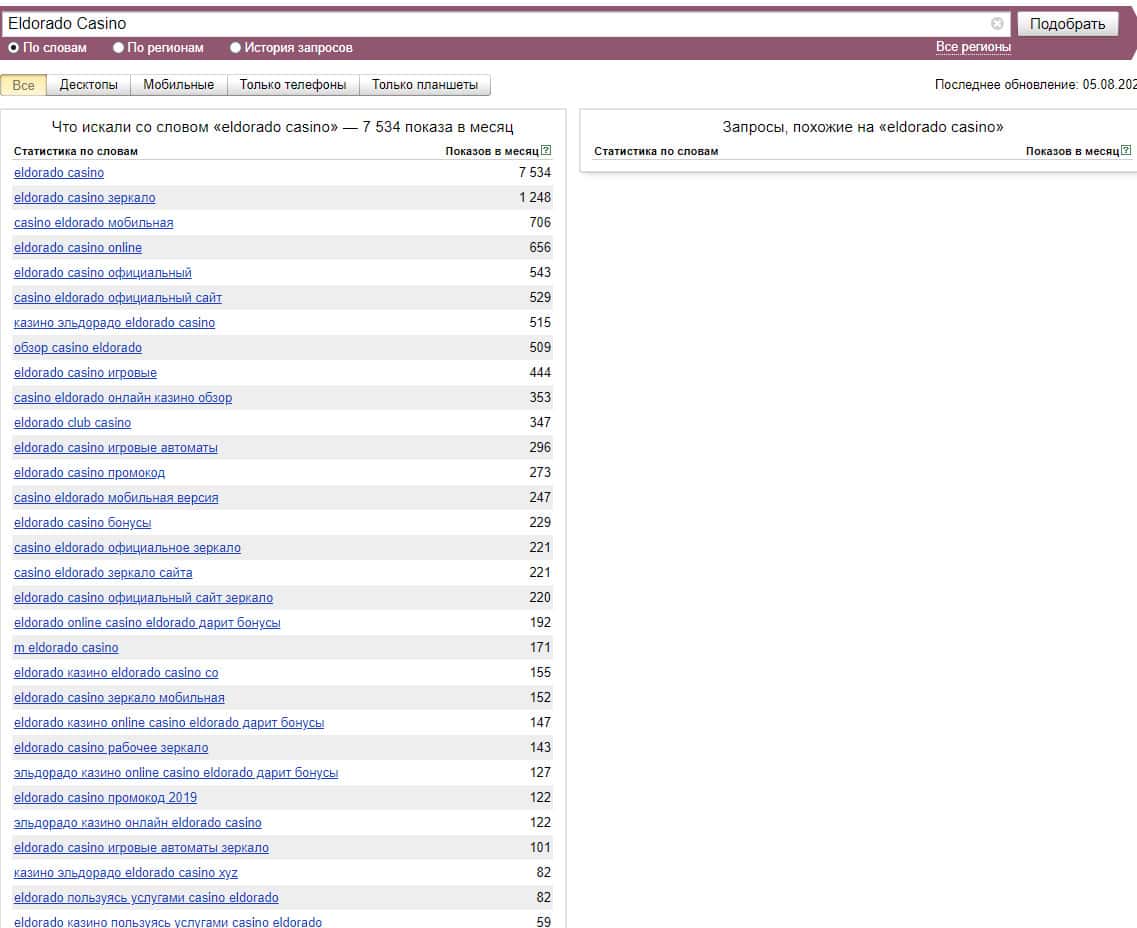The width and height of the screenshot is (1137, 928).
Task: Activate the 'Все' devices tab
Action: click(x=24, y=85)
